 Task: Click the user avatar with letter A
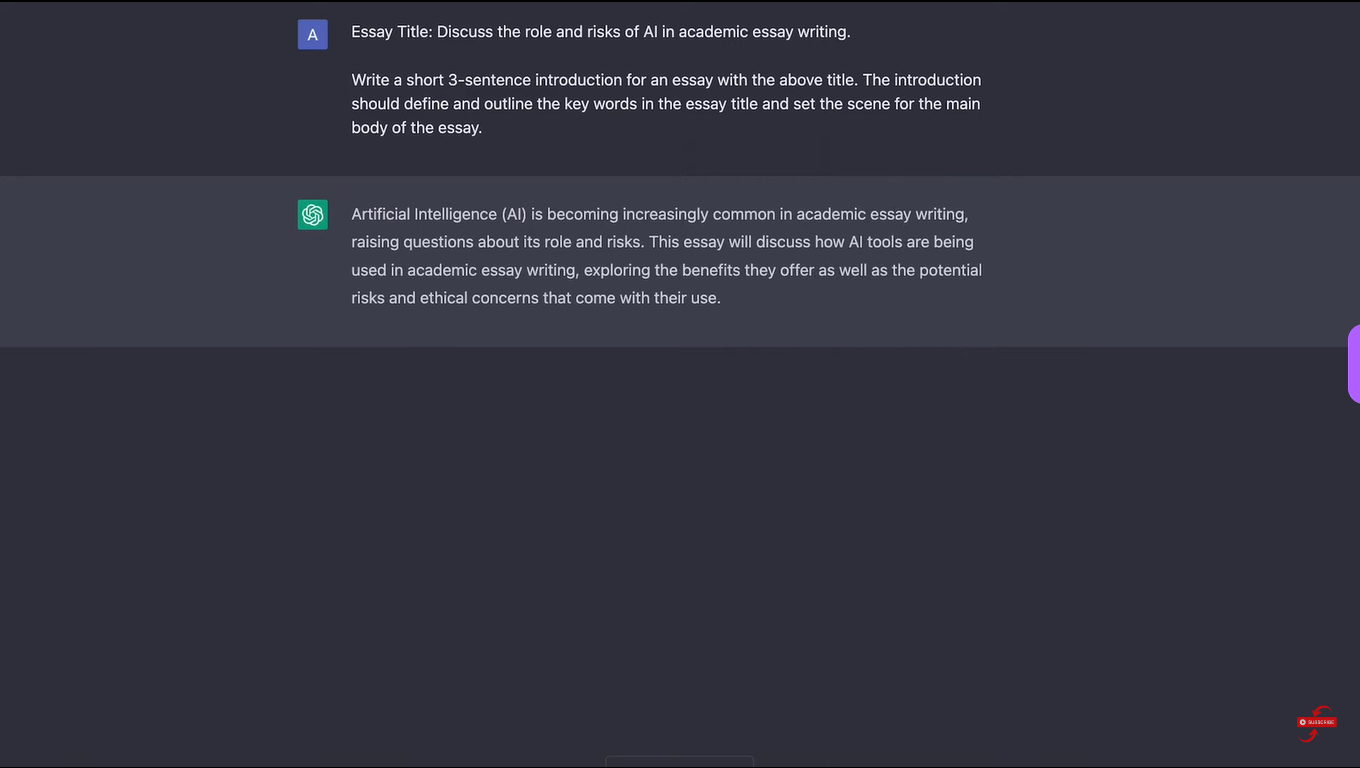(312, 35)
